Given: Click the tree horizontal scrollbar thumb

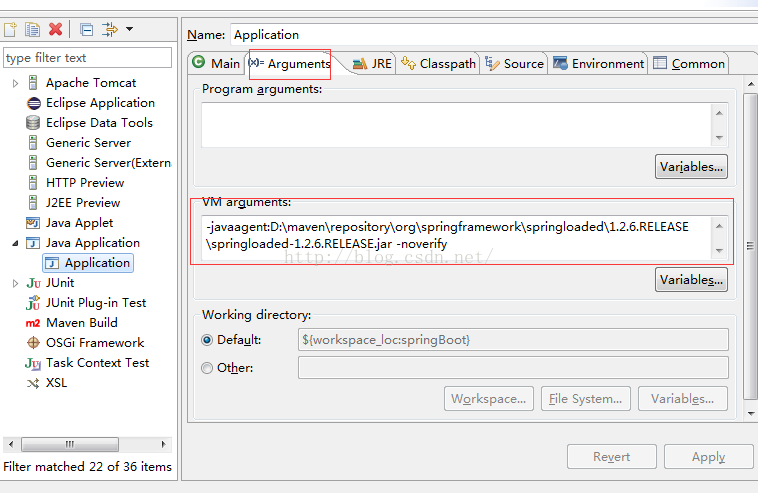Looking at the screenshot, I should point(70,444).
